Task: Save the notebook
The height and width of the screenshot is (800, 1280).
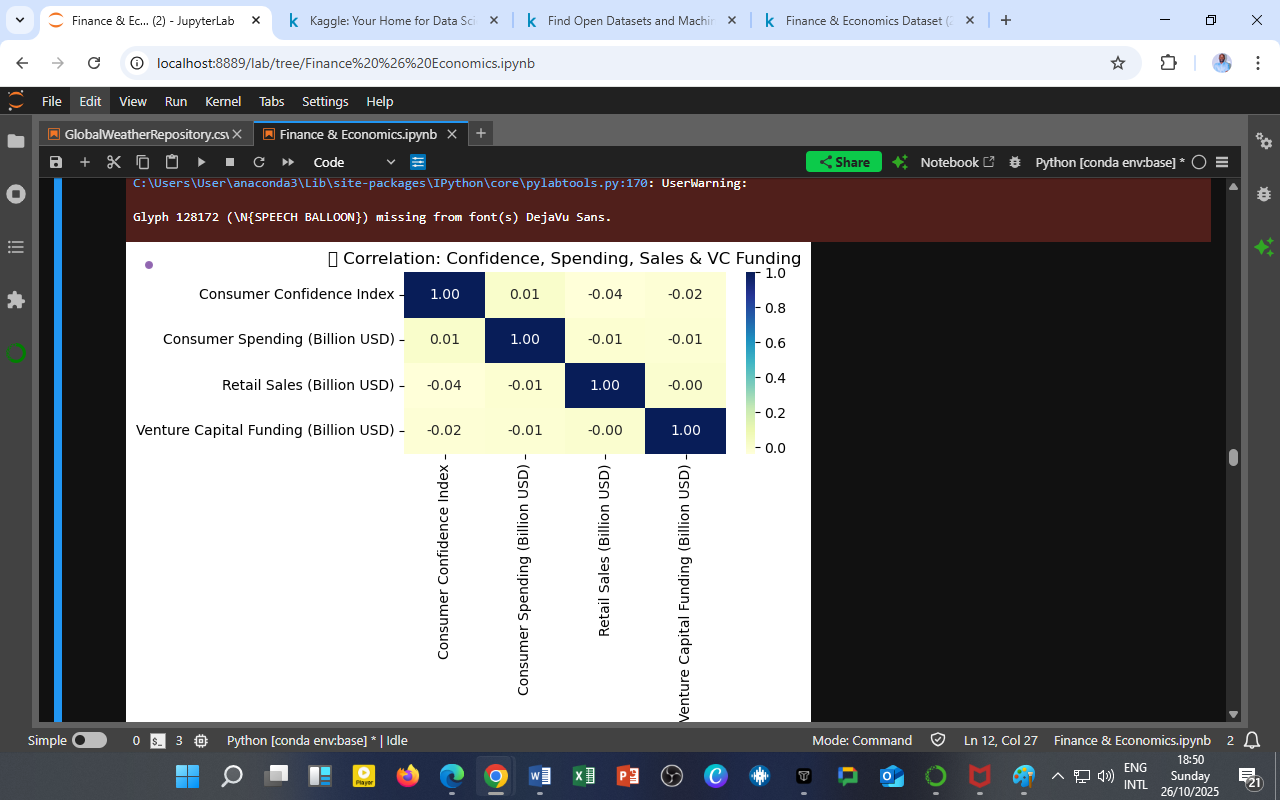Action: click(57, 161)
